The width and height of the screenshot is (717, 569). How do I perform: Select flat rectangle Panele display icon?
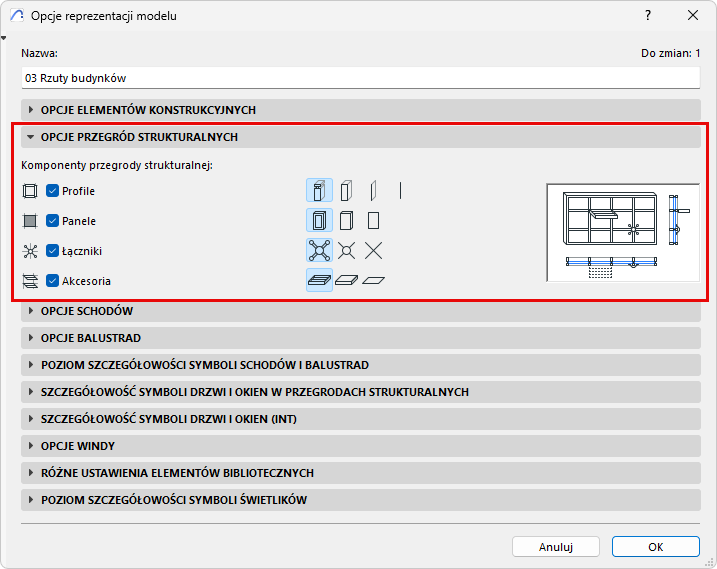pyautogui.click(x=373, y=220)
